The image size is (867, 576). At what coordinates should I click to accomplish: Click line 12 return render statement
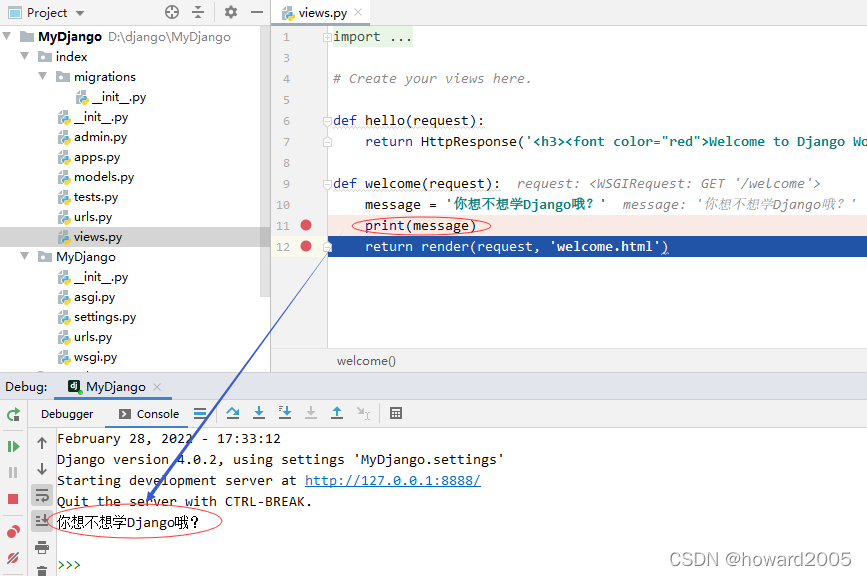(516, 247)
